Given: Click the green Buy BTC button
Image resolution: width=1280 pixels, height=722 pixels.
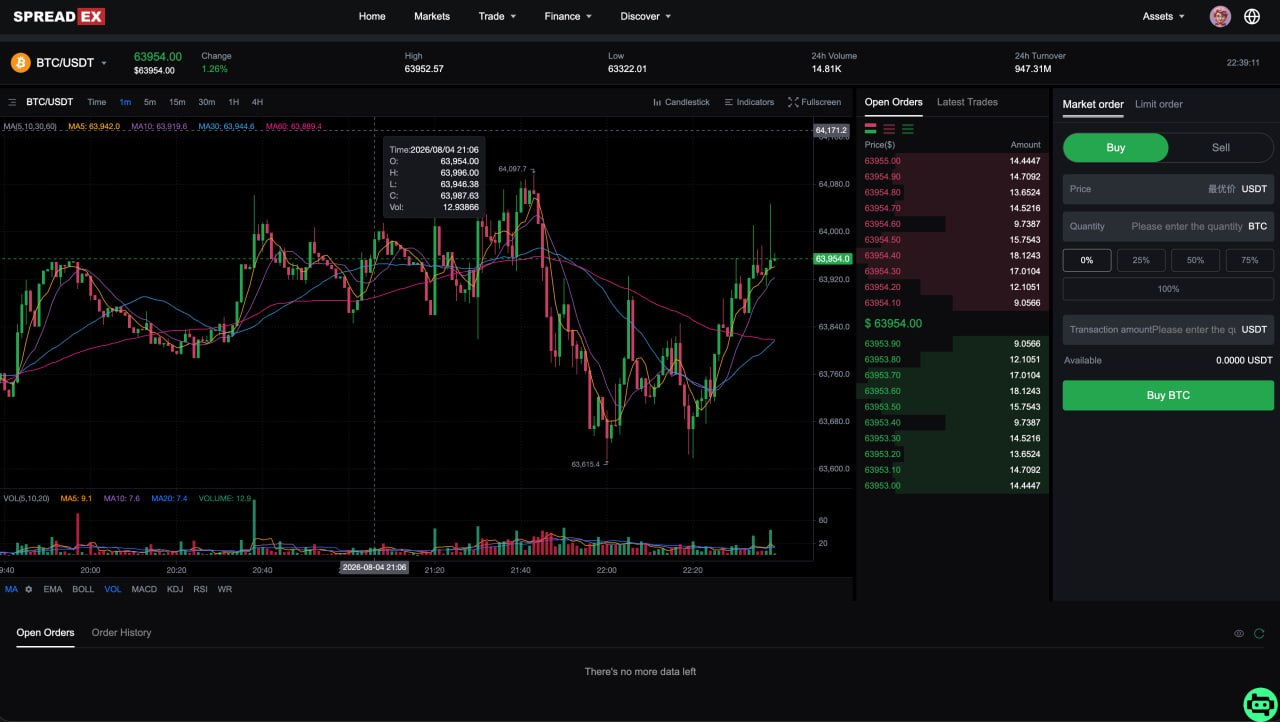Looking at the screenshot, I should pos(1168,395).
